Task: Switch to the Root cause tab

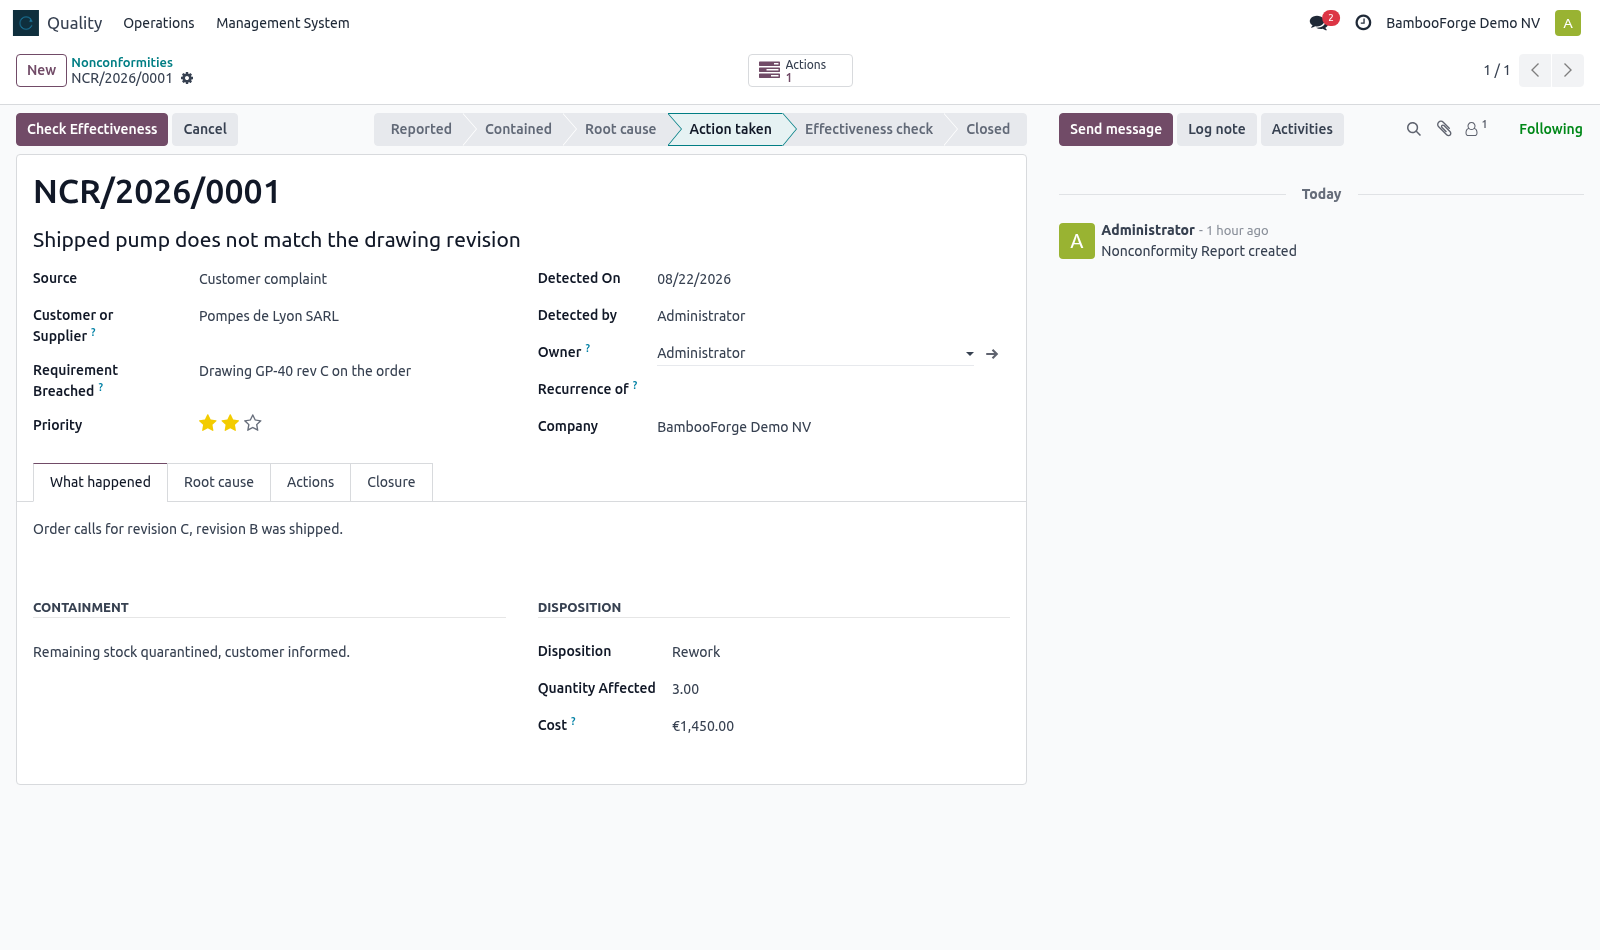Action: click(219, 482)
